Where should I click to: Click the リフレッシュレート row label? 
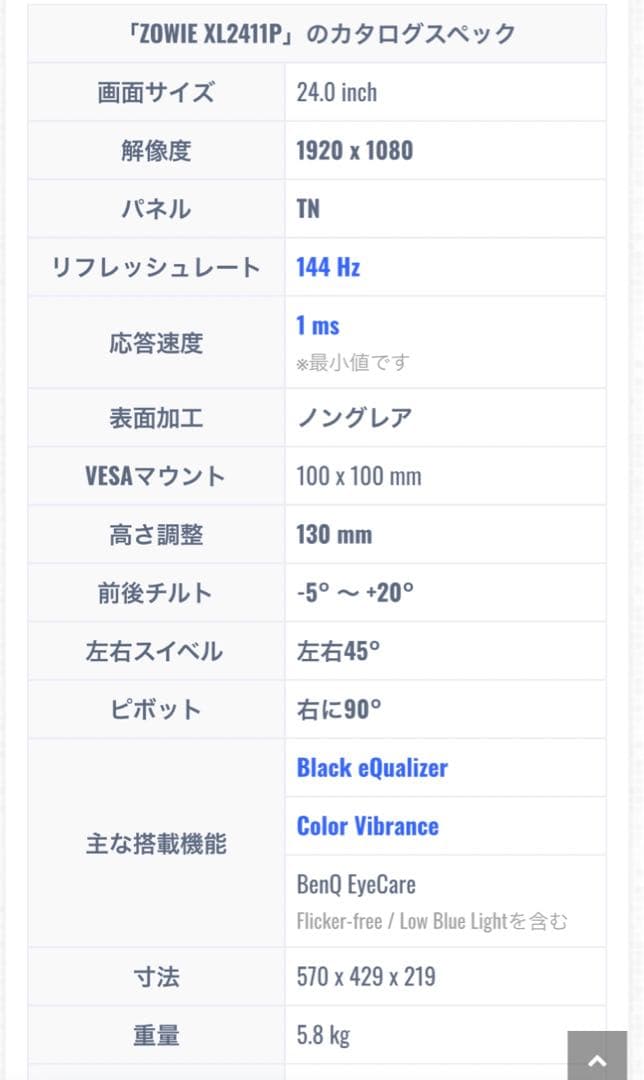(x=156, y=267)
